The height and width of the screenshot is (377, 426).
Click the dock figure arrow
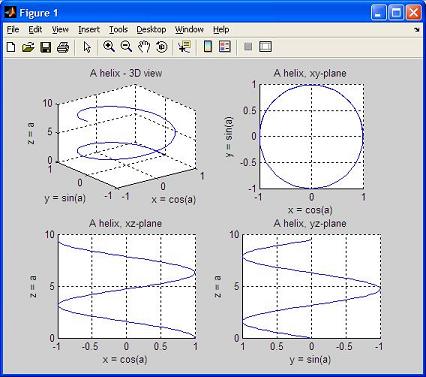click(417, 30)
